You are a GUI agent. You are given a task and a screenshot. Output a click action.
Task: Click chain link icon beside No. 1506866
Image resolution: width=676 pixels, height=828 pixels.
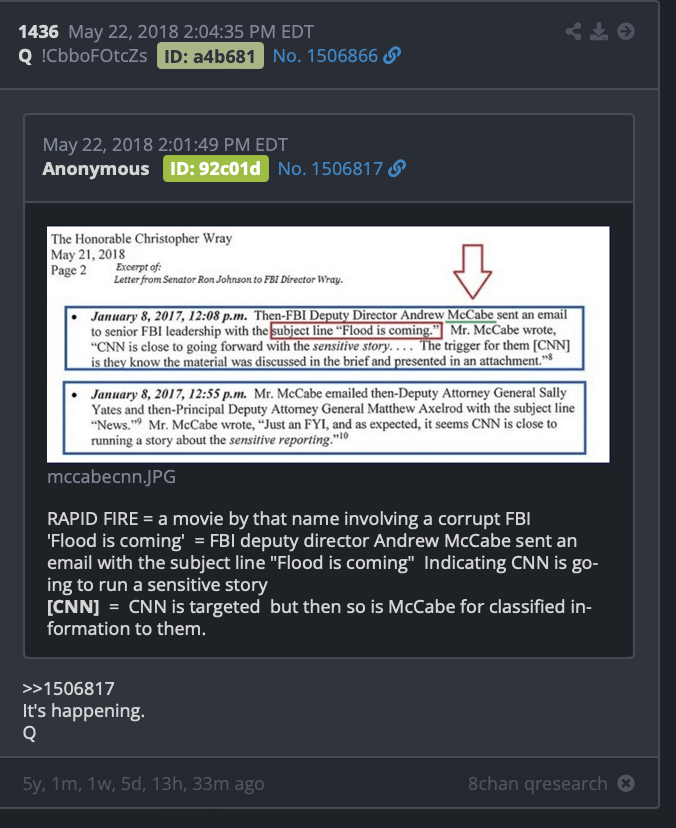[x=392, y=55]
